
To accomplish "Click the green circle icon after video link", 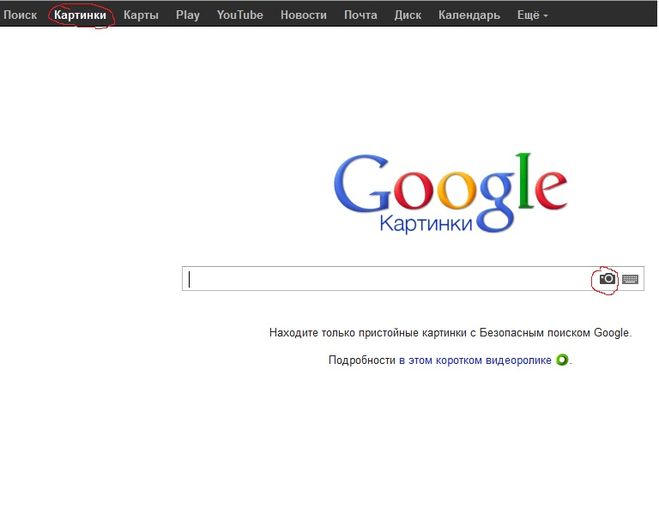I will (562, 360).
